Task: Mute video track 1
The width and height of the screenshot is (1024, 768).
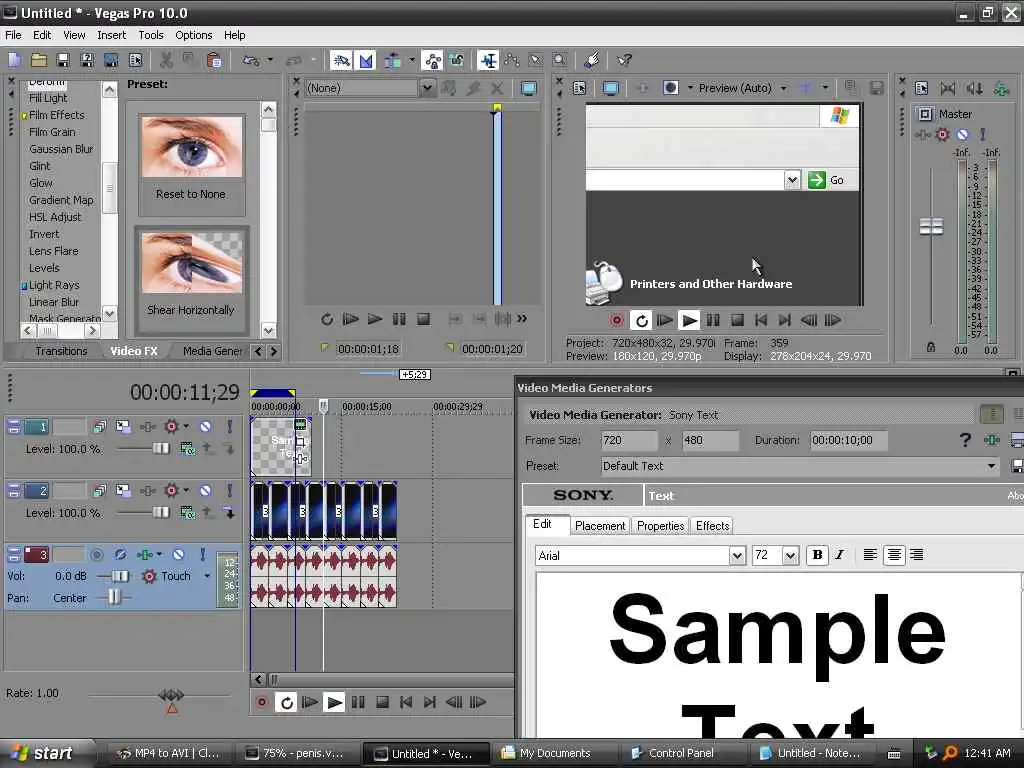Action: pyautogui.click(x=205, y=426)
